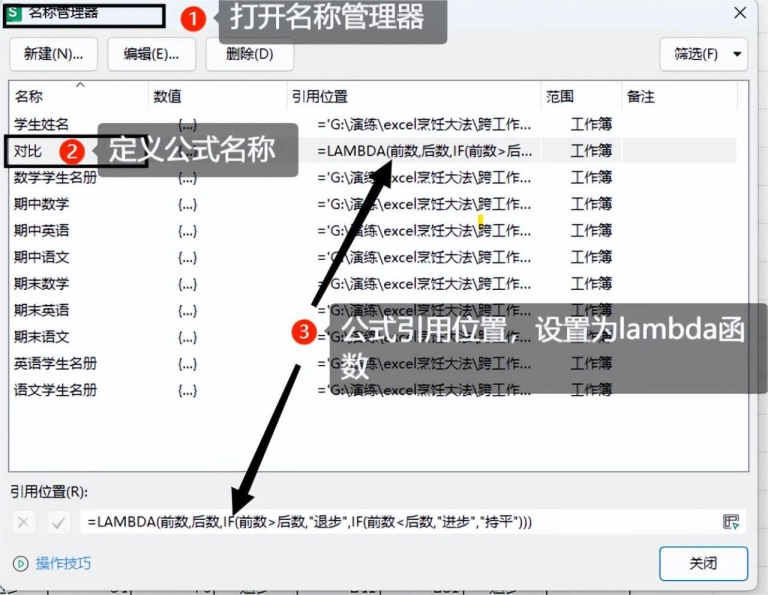Click the green WPS spreadsheet icon in title bar
Screen dimensions: 768x595
pos(14,13)
